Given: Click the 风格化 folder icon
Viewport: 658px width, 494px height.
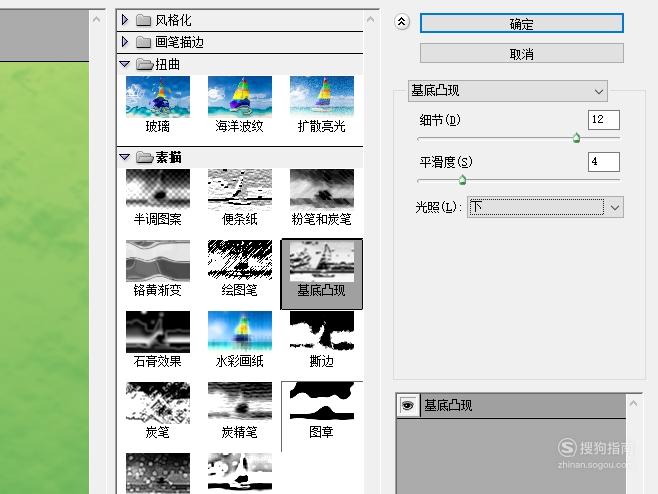Looking at the screenshot, I should click(144, 20).
